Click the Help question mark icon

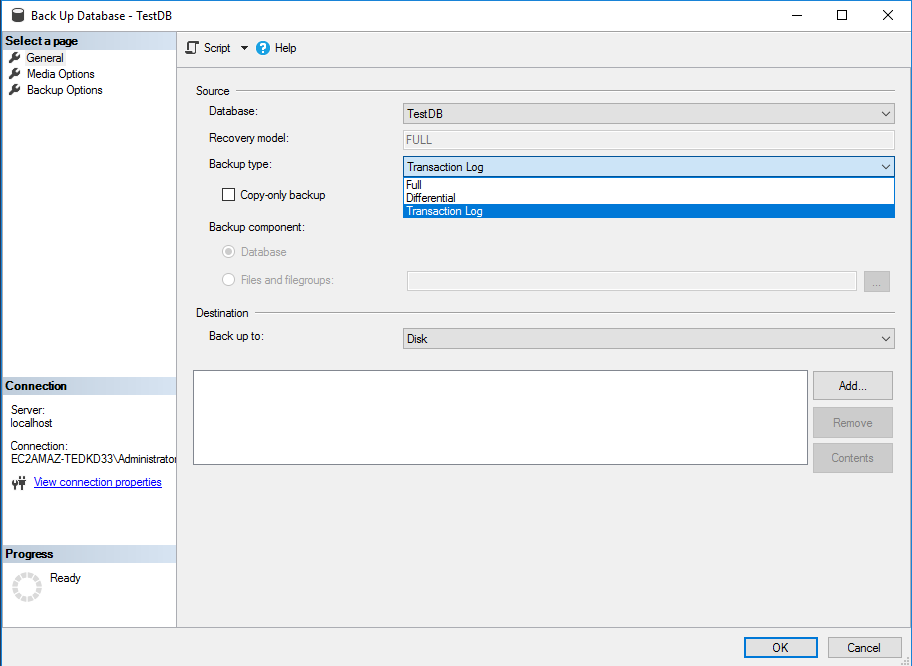264,48
